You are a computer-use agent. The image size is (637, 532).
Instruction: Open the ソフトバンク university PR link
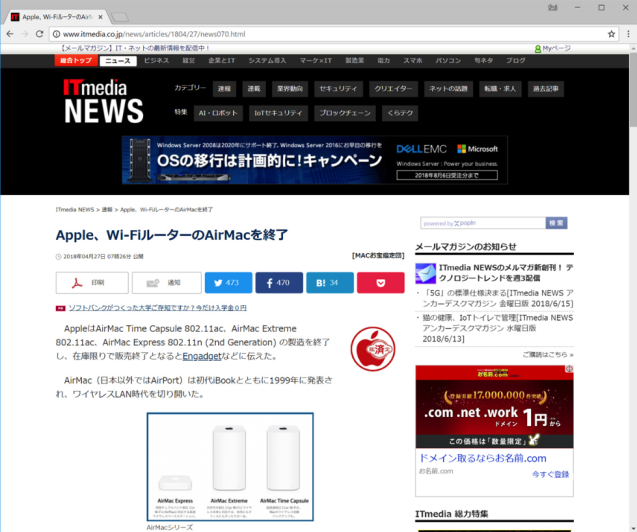pos(158,308)
